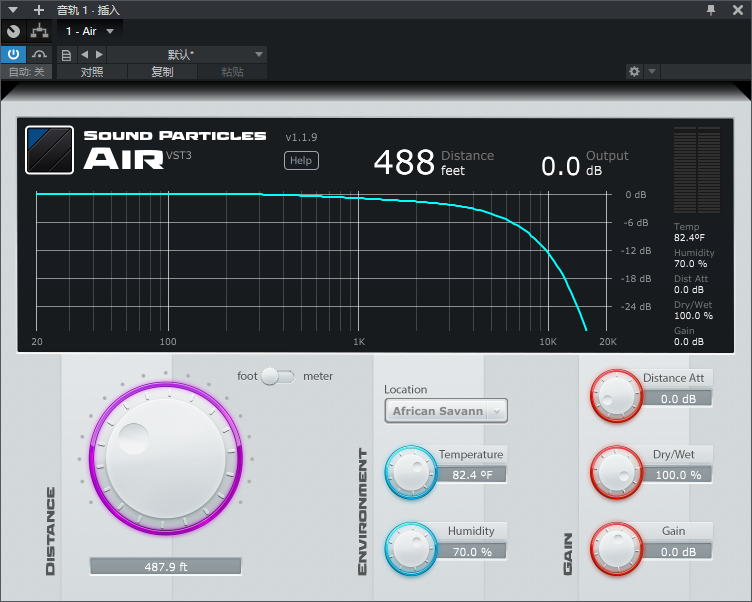
Task: Click the routing sidechain tree icon
Action: [39, 31]
